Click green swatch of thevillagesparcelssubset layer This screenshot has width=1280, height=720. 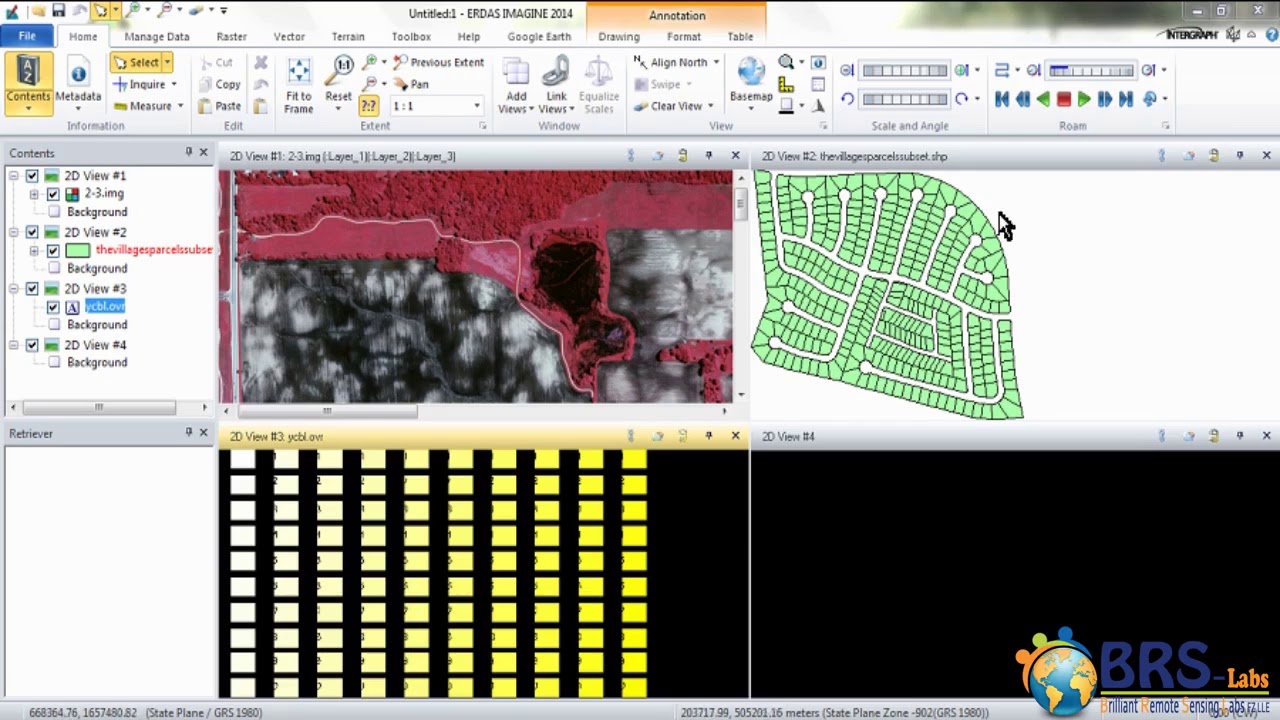coord(78,250)
